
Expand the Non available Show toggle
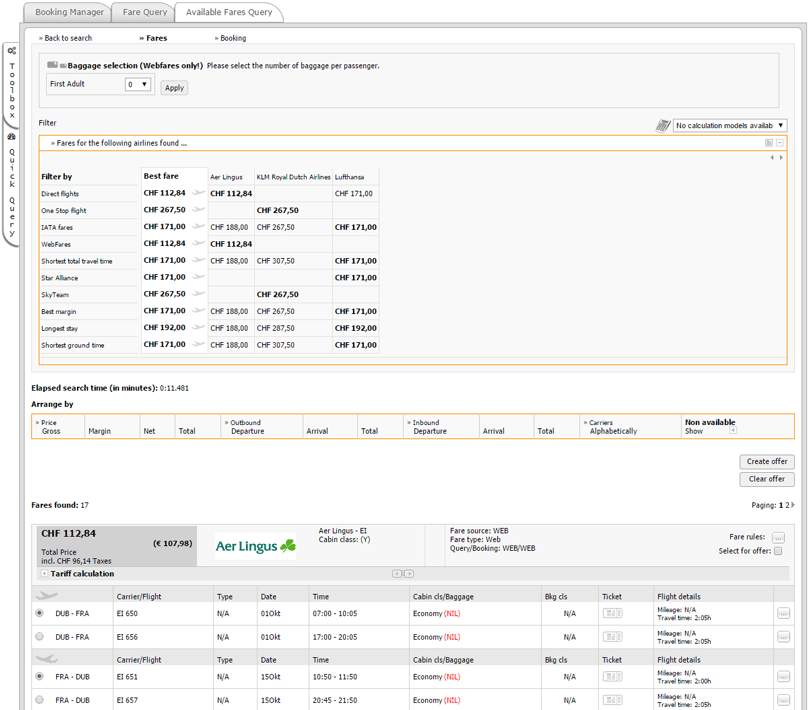tap(733, 430)
